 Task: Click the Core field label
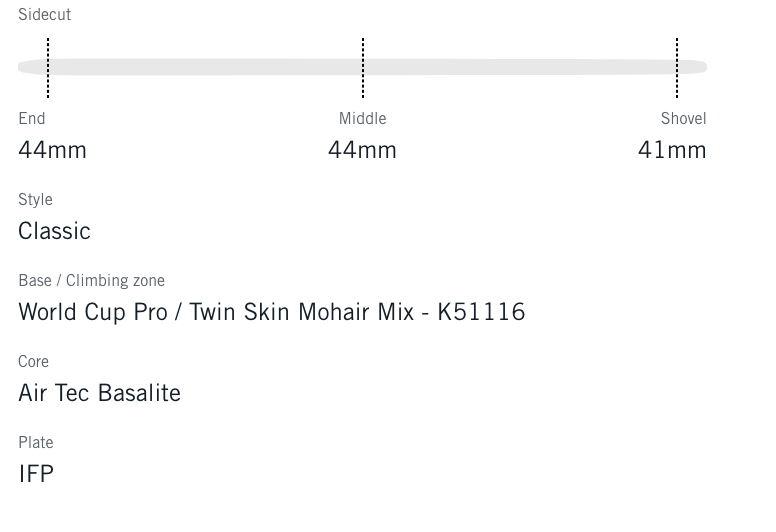(33, 361)
